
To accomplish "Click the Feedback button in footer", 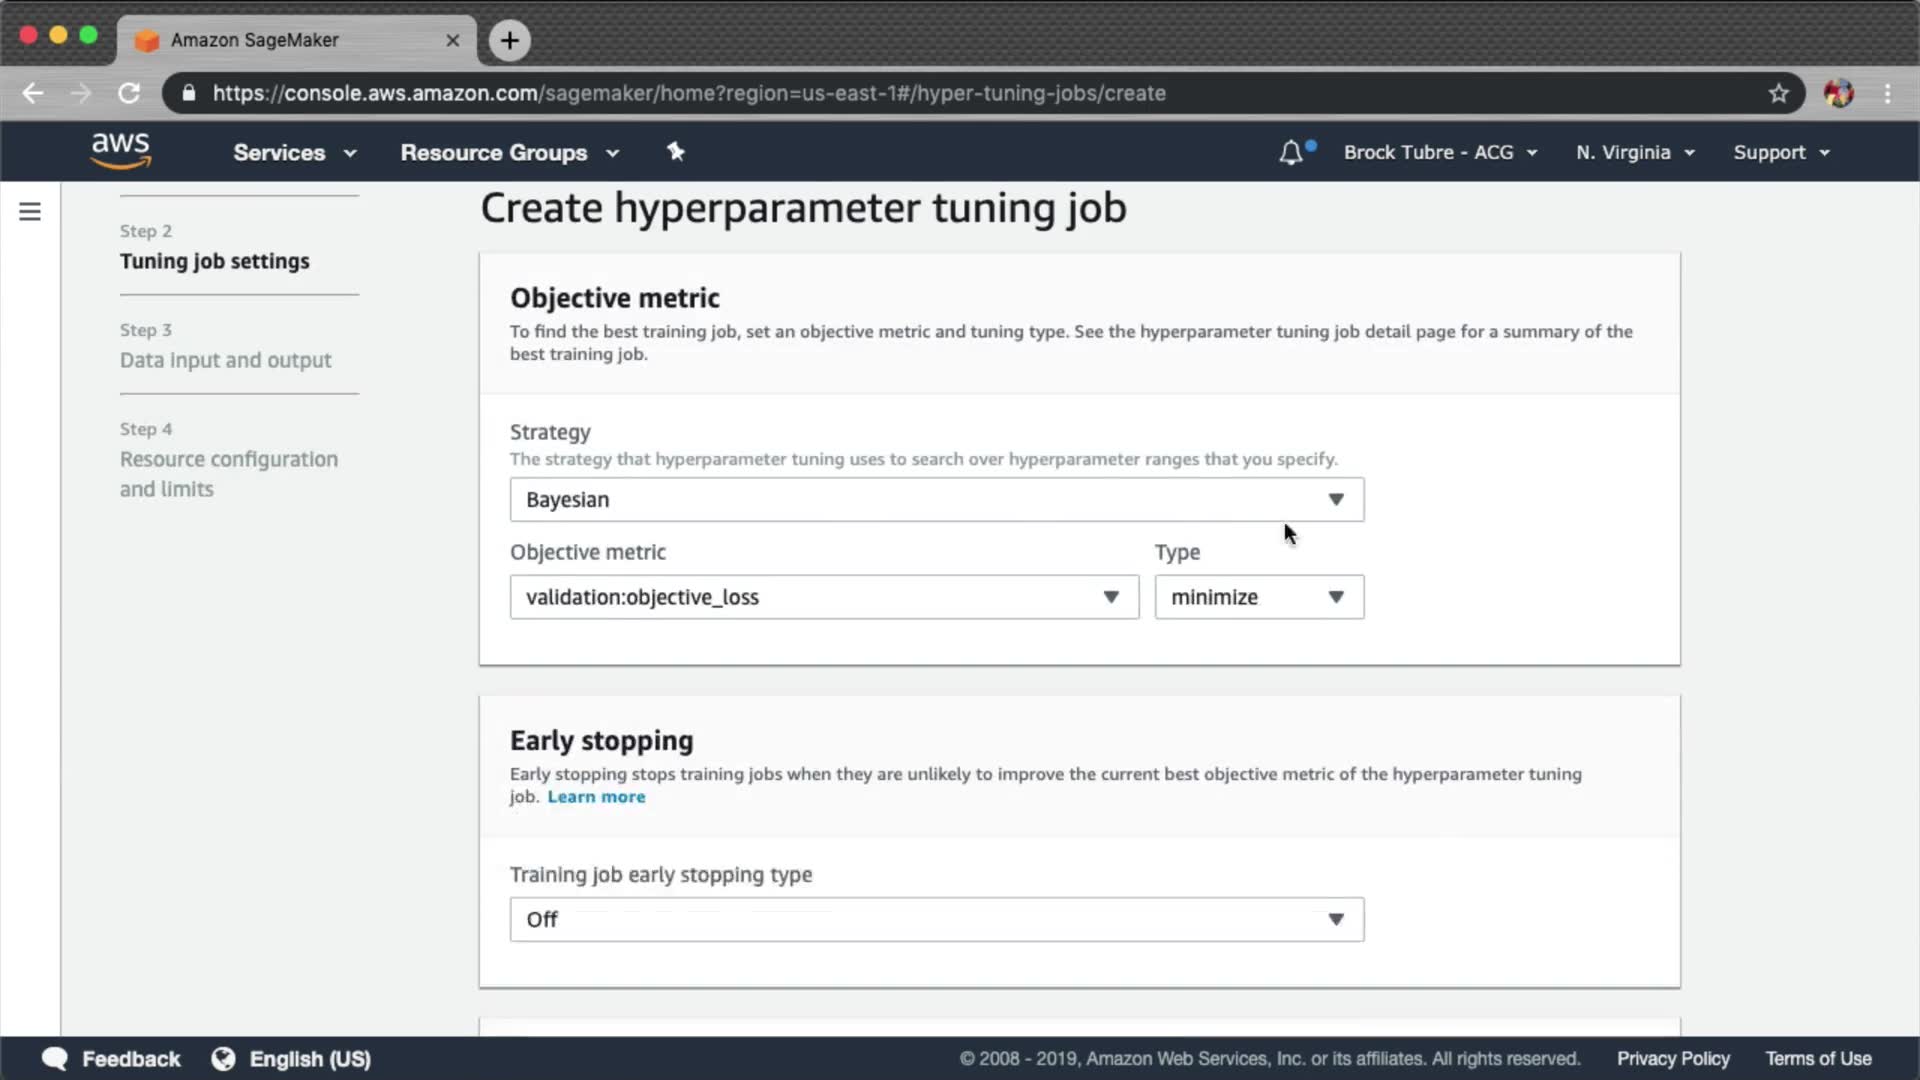I will [112, 1059].
